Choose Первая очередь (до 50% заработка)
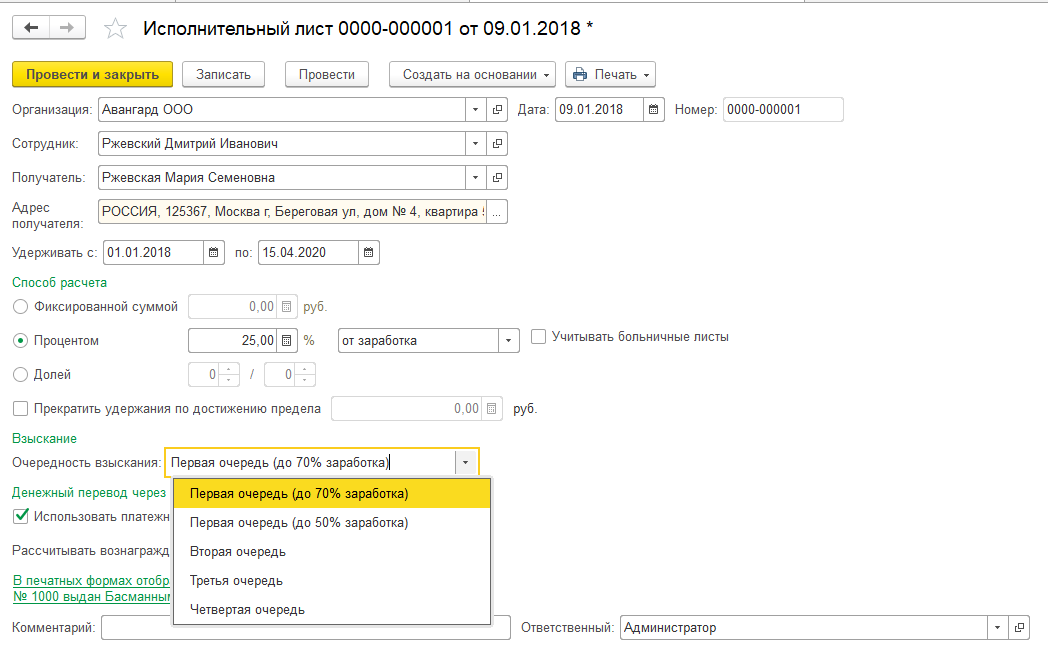Image resolution: width=1048 pixels, height=646 pixels. point(332,522)
